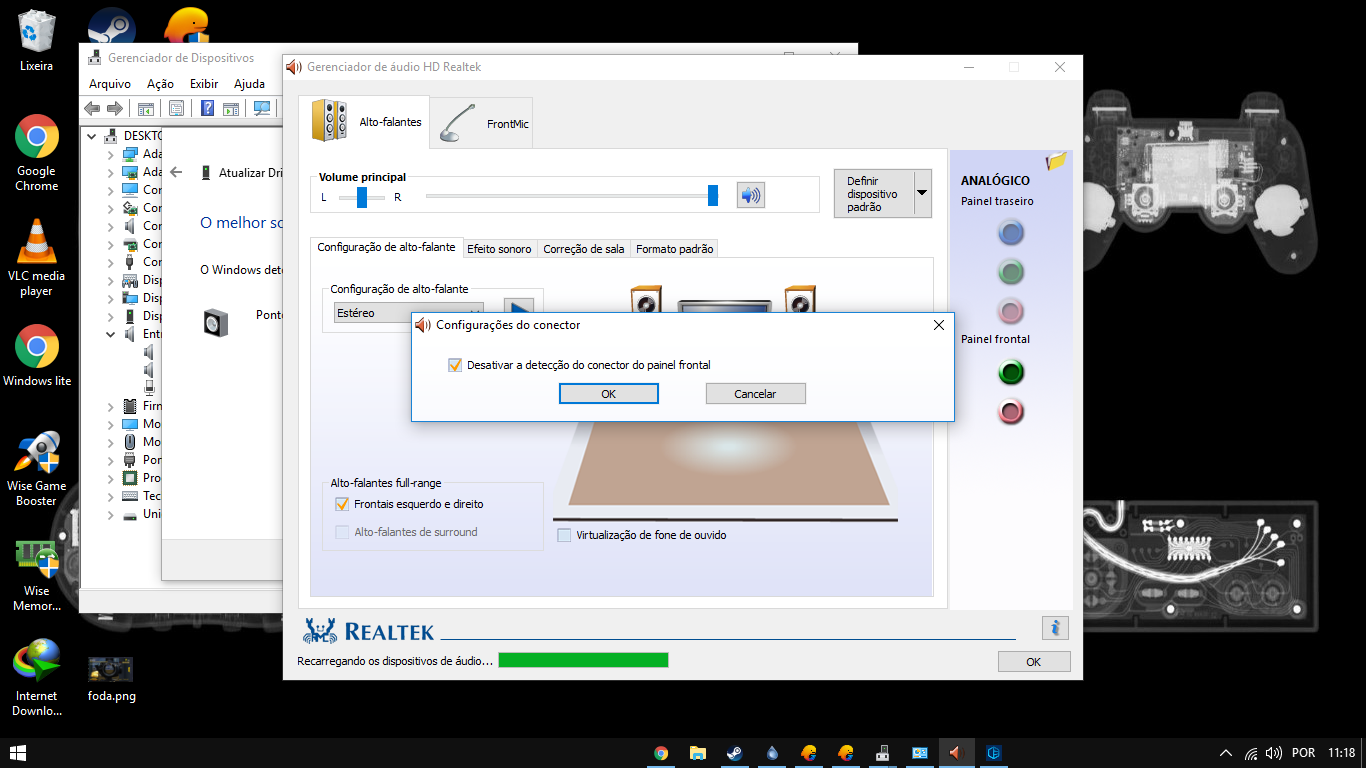Screen dimensions: 1366x768
Task: Enable Virtualização de fone de ouvido
Action: click(x=564, y=535)
